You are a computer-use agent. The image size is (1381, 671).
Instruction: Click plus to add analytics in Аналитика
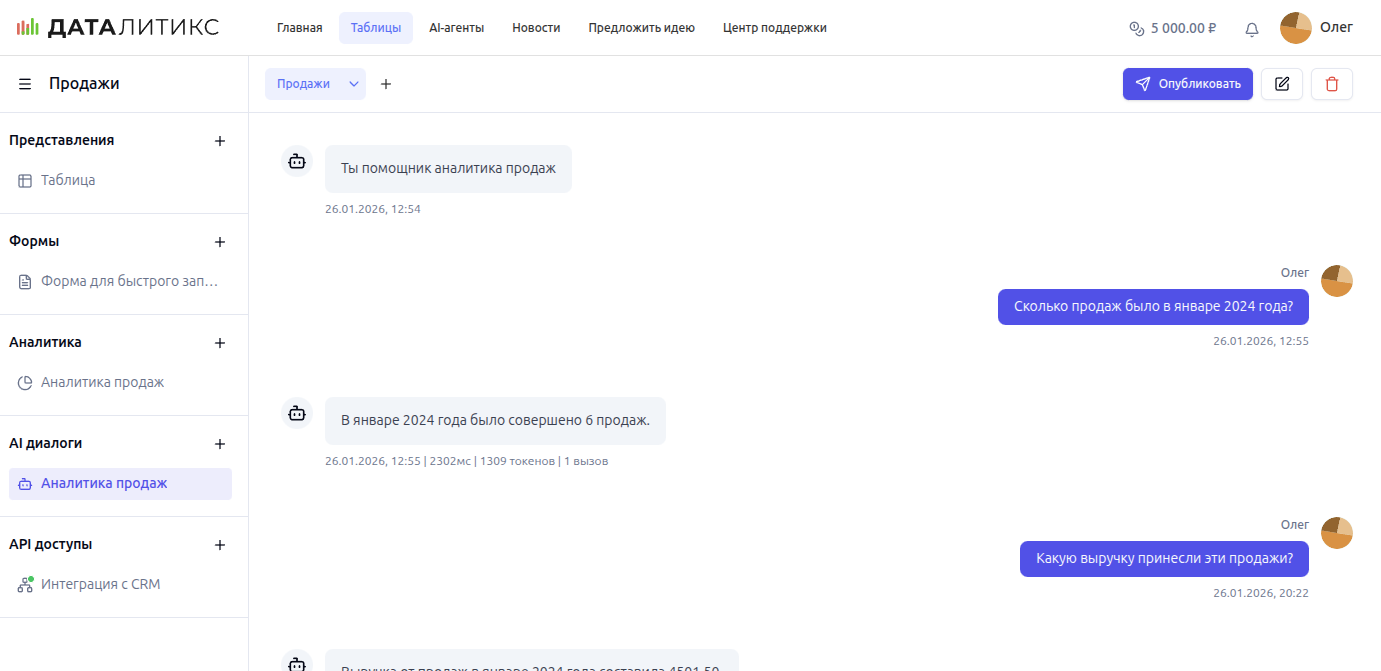220,343
